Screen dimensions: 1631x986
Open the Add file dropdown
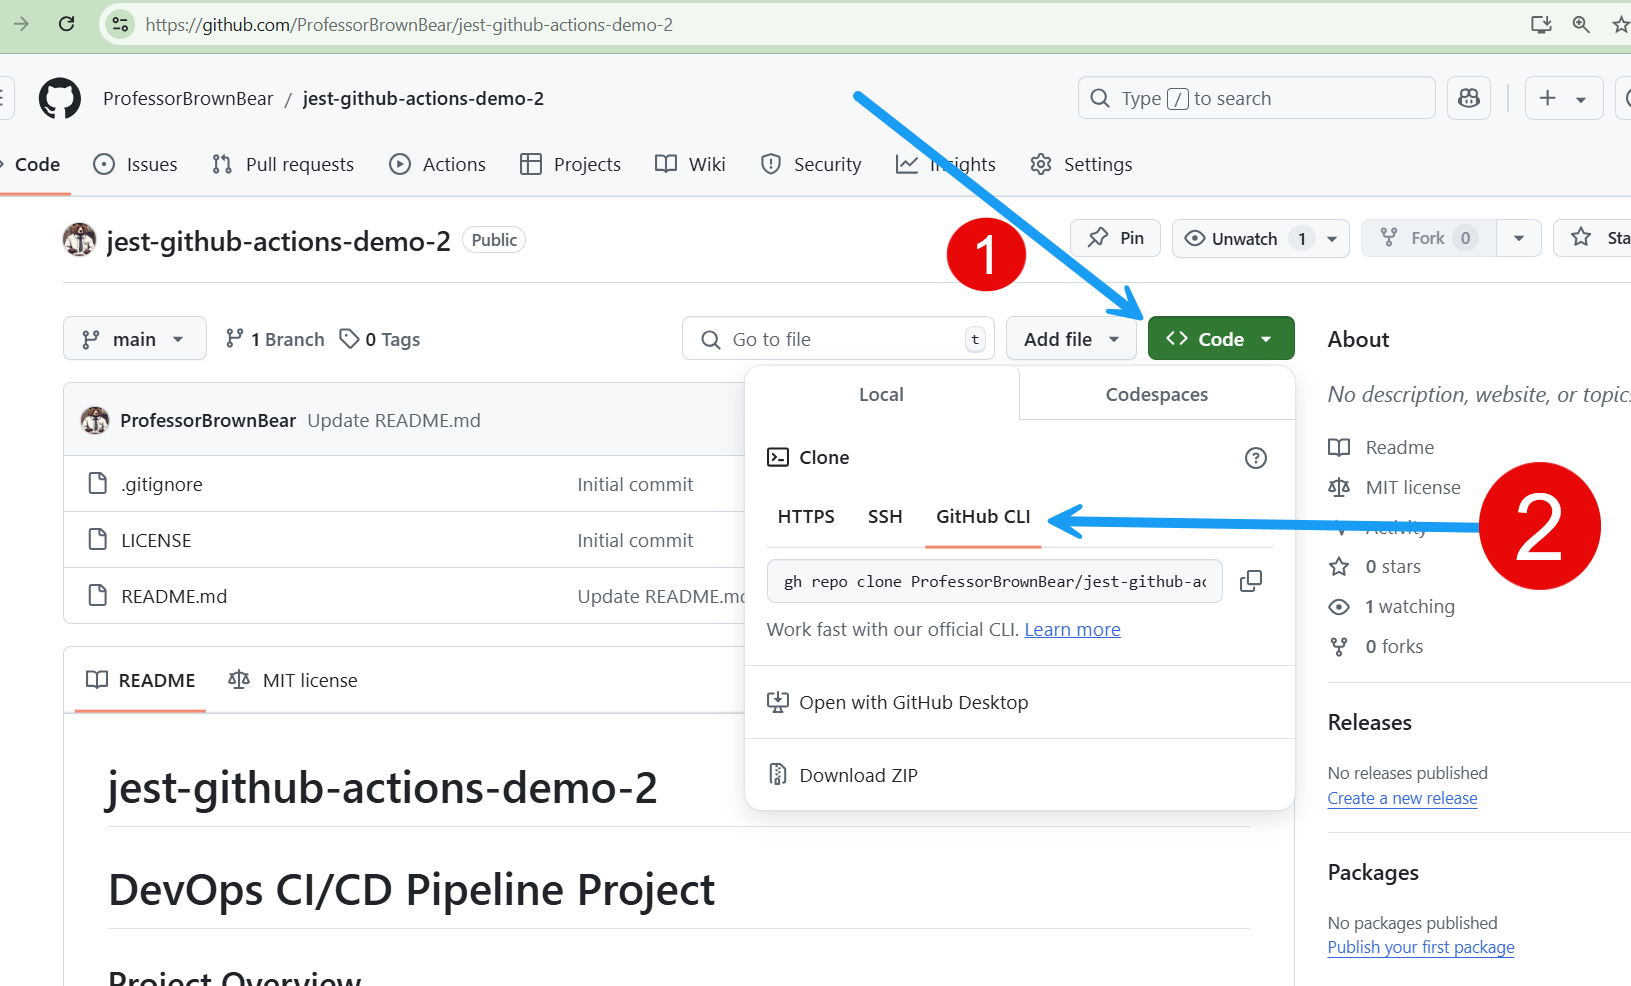pos(1070,339)
